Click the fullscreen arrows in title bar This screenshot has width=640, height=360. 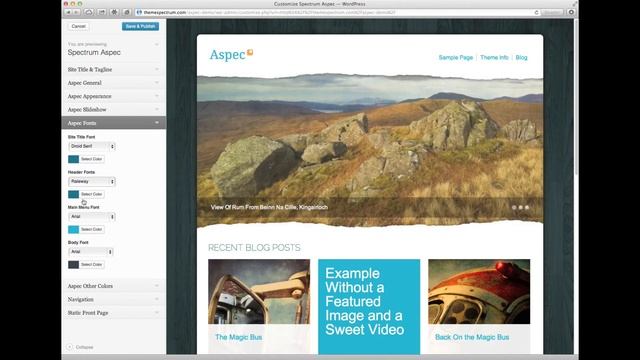coord(575,4)
